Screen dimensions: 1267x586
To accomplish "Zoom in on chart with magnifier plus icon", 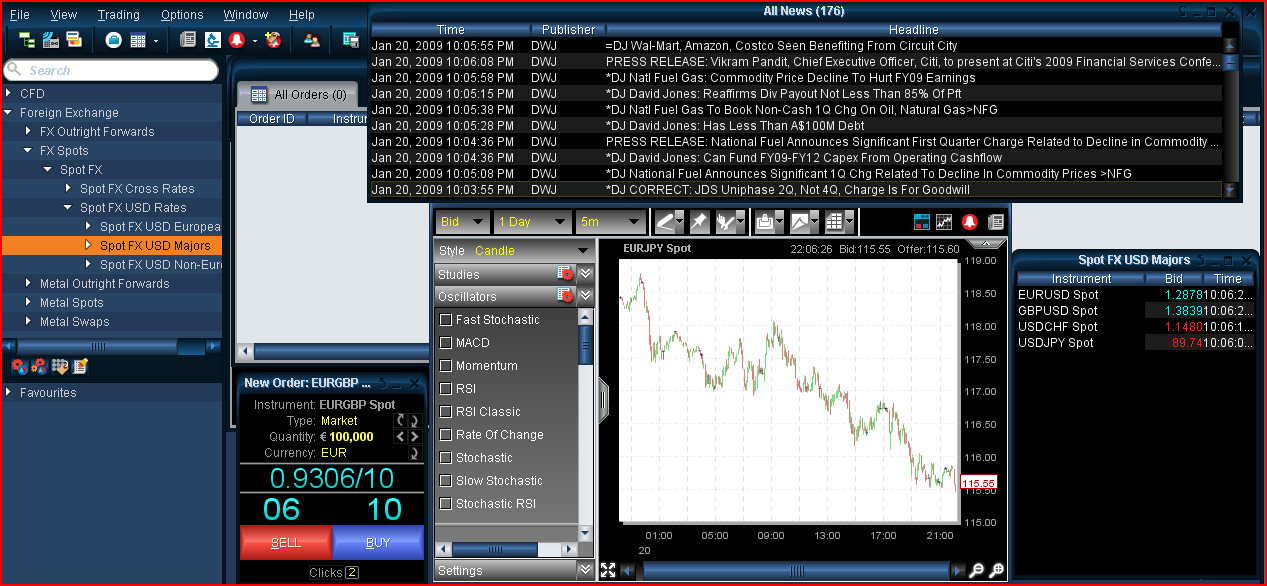I will [996, 571].
